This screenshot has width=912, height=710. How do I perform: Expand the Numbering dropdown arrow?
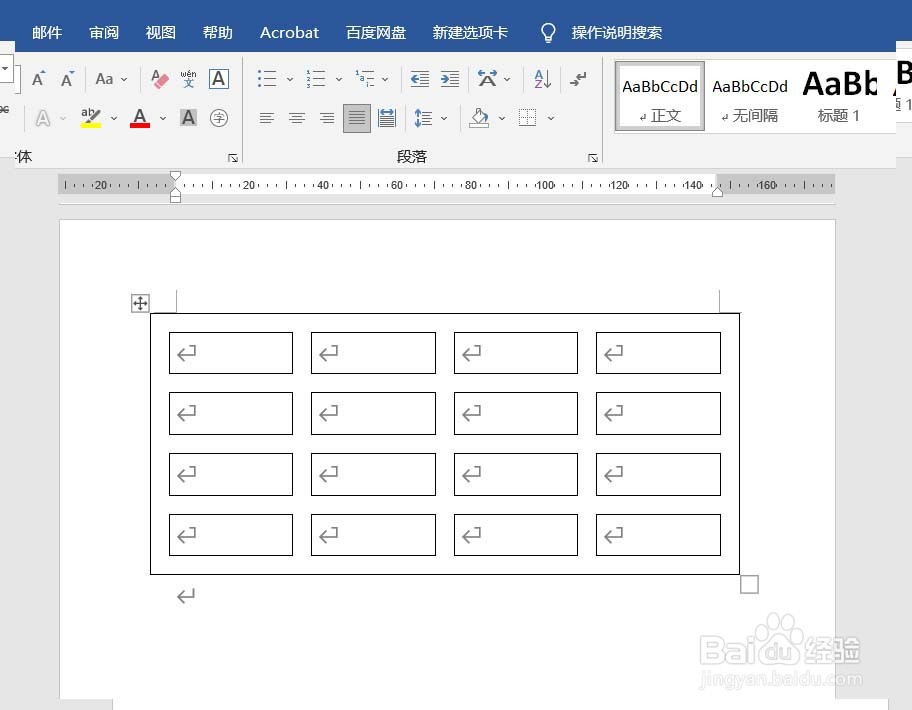tap(339, 79)
